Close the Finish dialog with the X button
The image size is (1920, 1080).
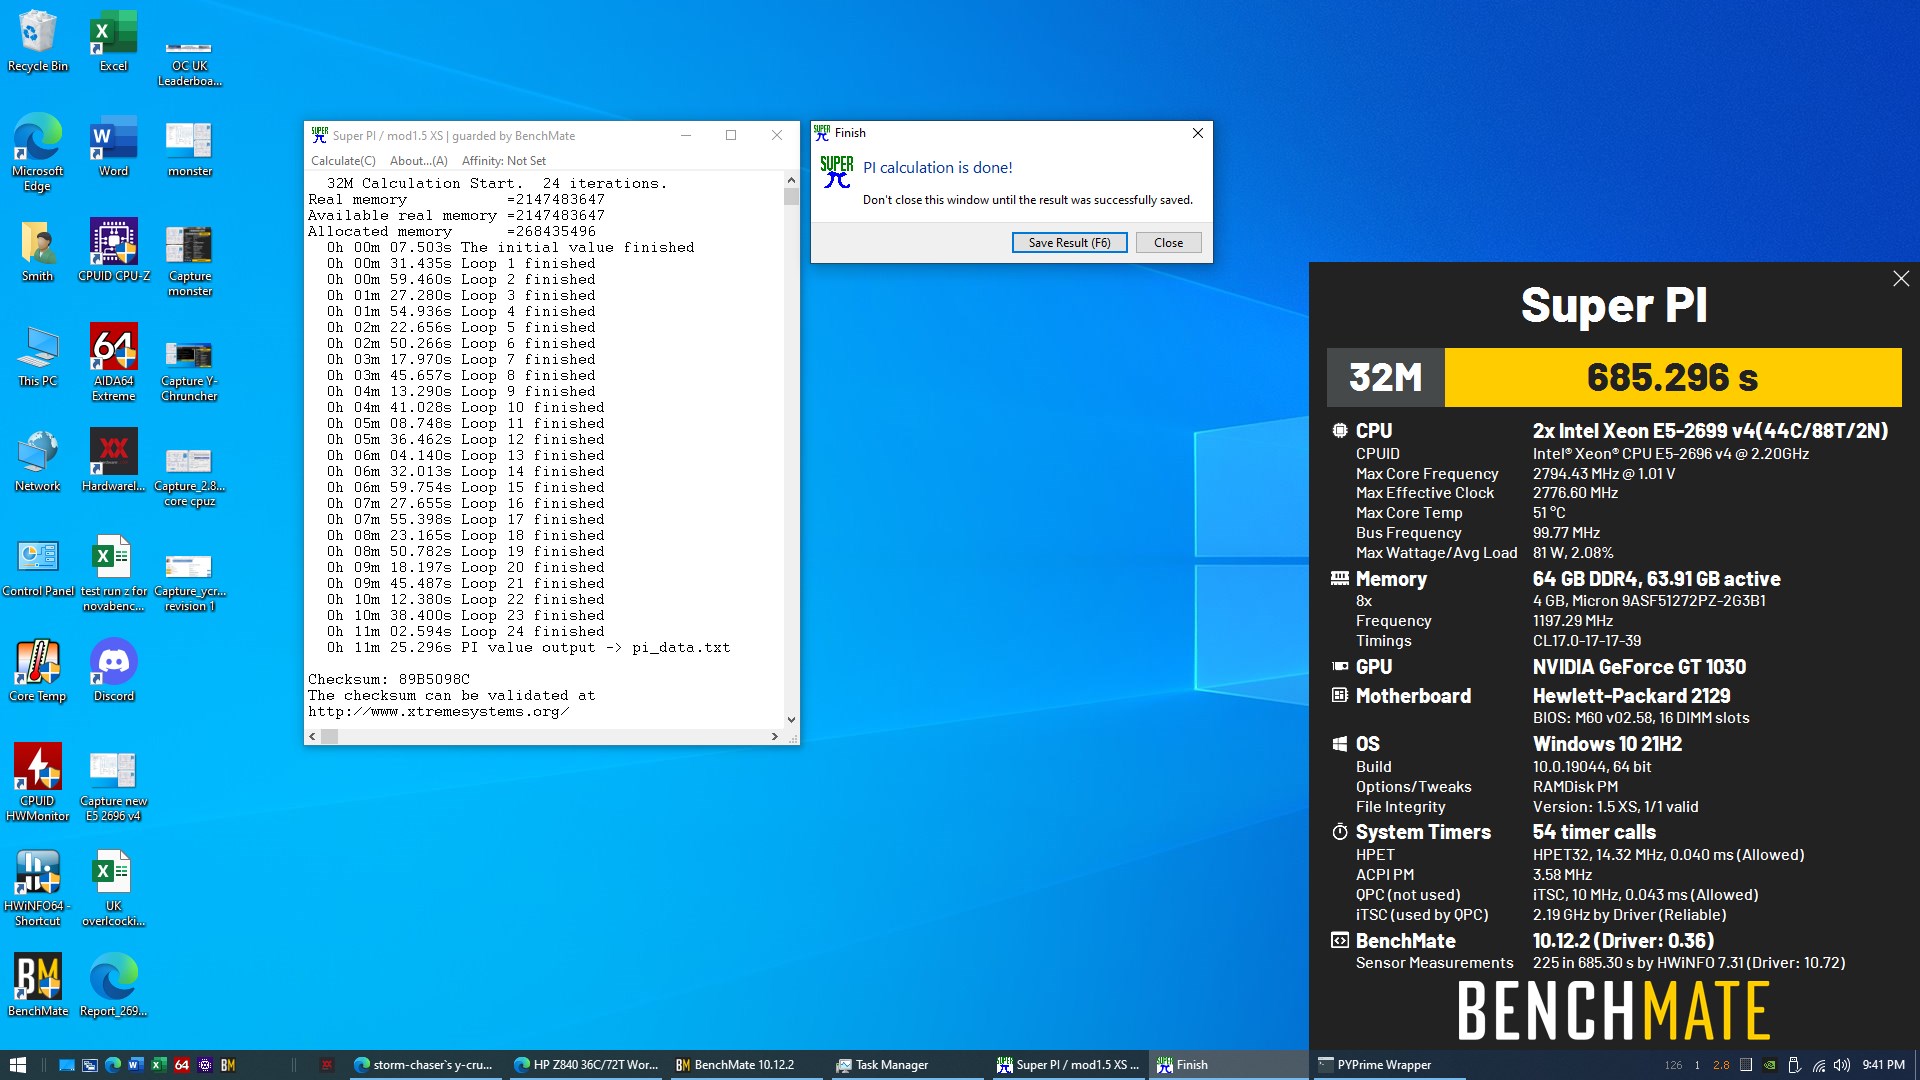coord(1197,133)
